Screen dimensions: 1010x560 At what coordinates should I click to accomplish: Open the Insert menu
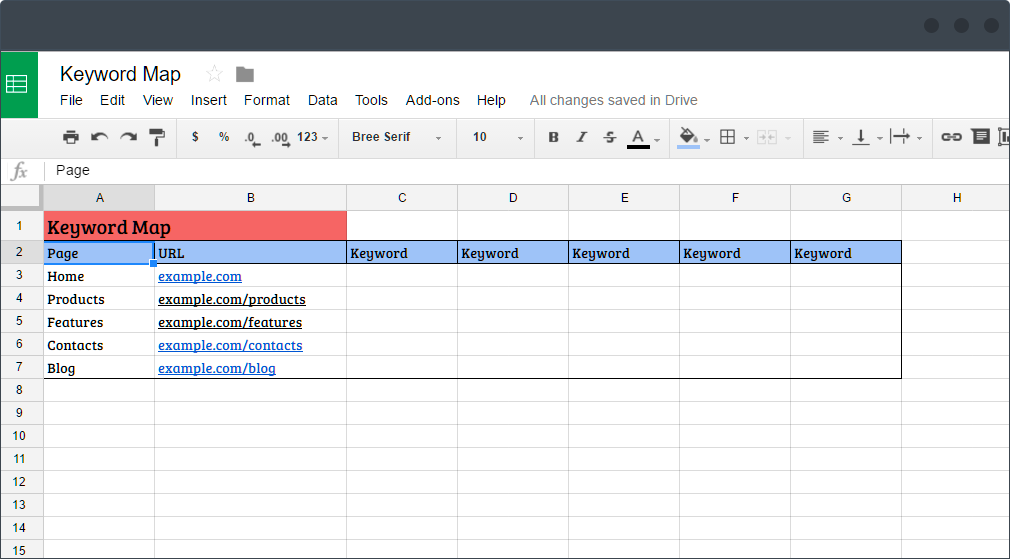pos(209,100)
